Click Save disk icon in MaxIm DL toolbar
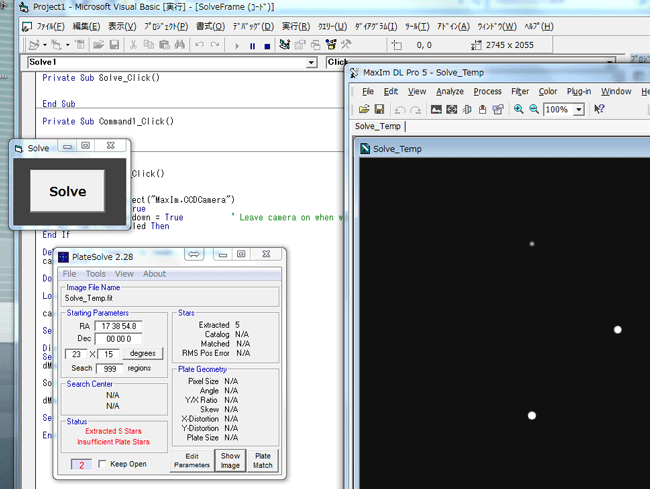The image size is (650, 489). tap(379, 109)
